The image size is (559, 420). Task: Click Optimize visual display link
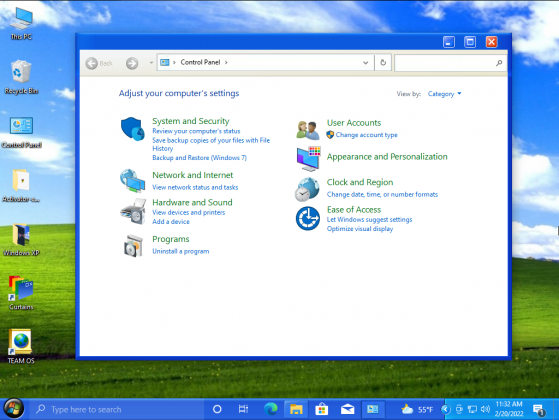coord(360,229)
